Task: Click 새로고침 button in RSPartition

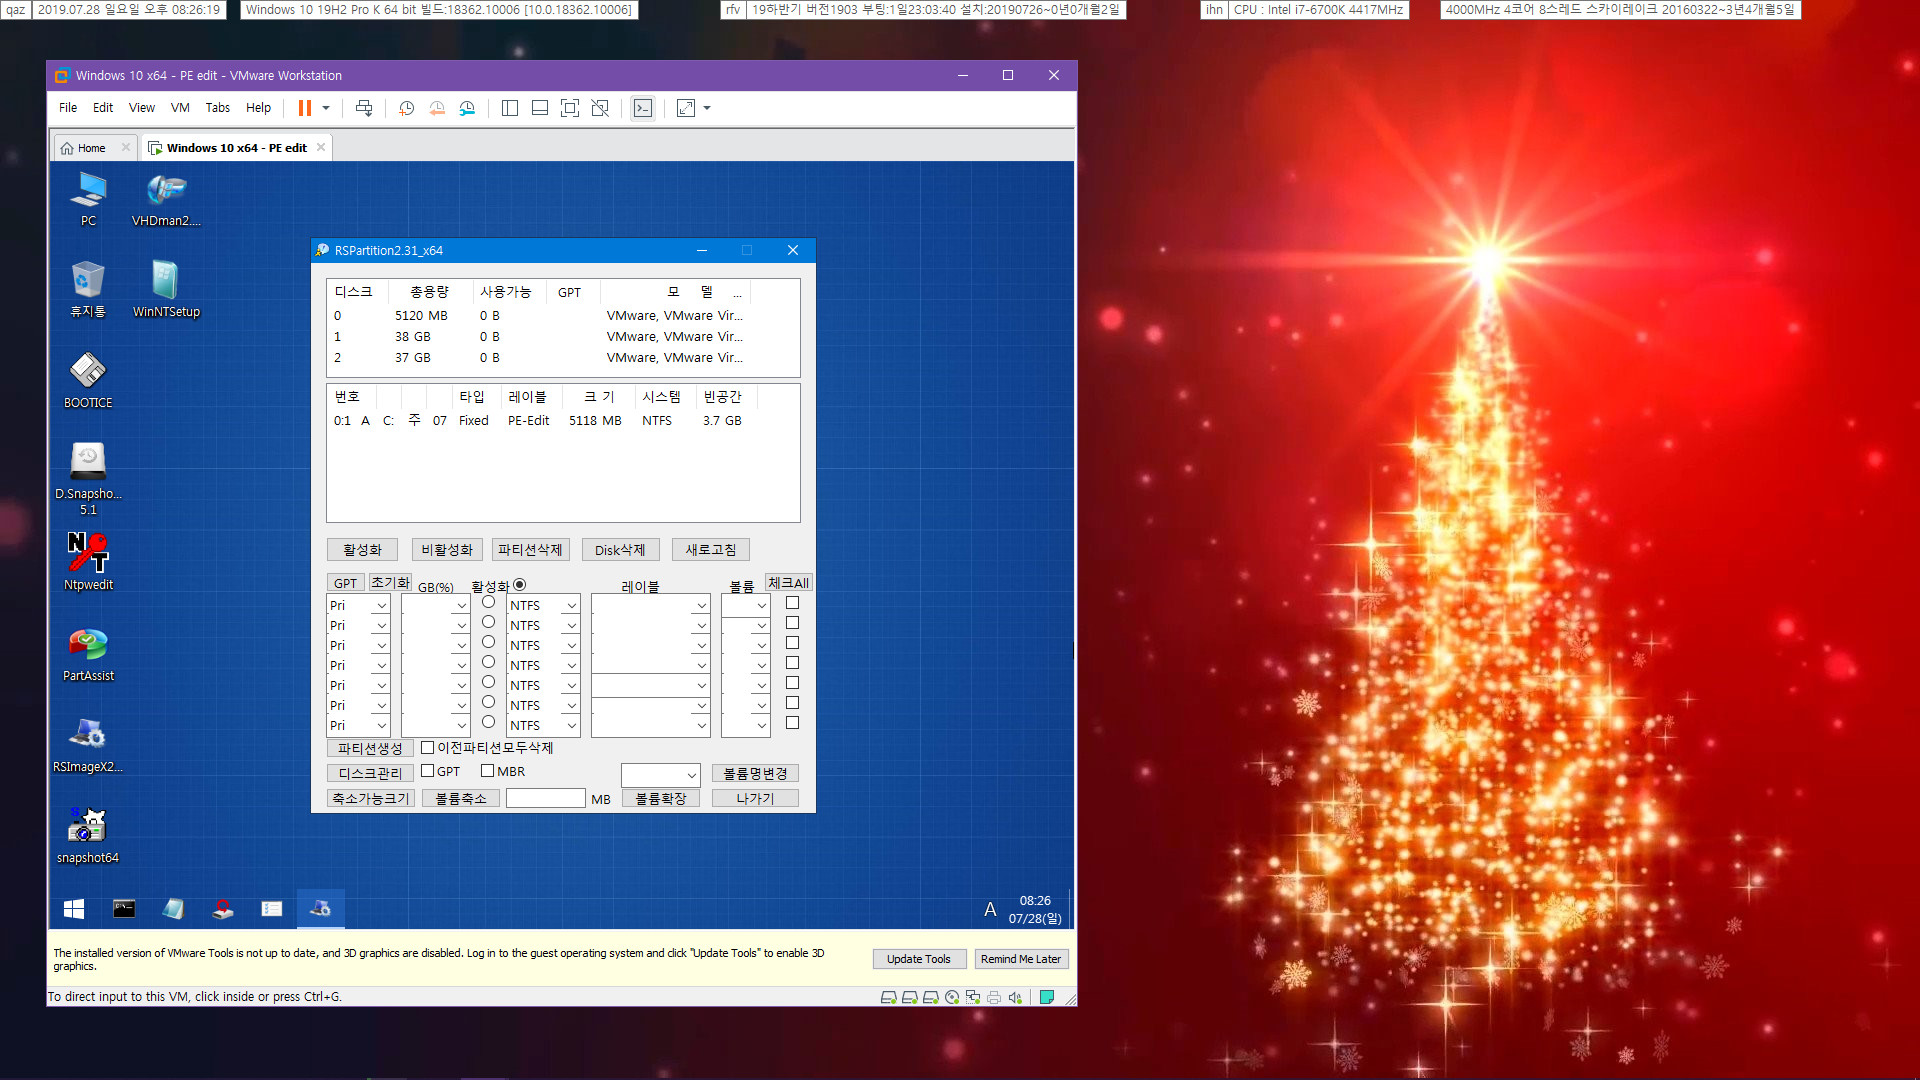Action: click(x=708, y=549)
